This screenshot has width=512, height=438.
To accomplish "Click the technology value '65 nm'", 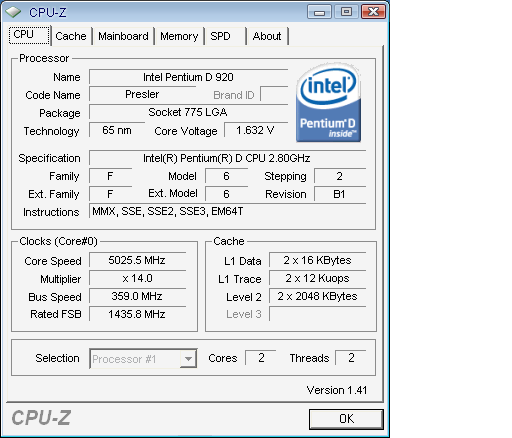I will [x=117, y=130].
